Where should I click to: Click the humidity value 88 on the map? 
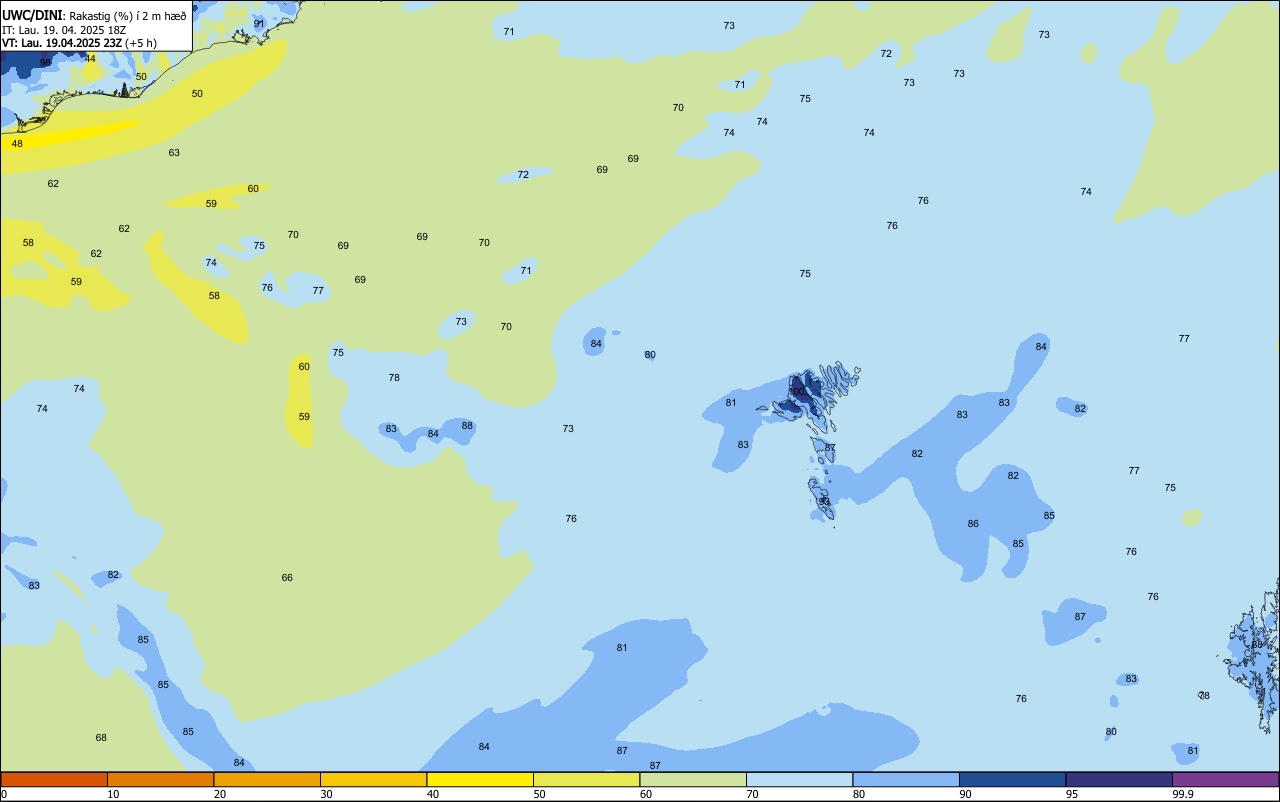pyautogui.click(x=467, y=426)
